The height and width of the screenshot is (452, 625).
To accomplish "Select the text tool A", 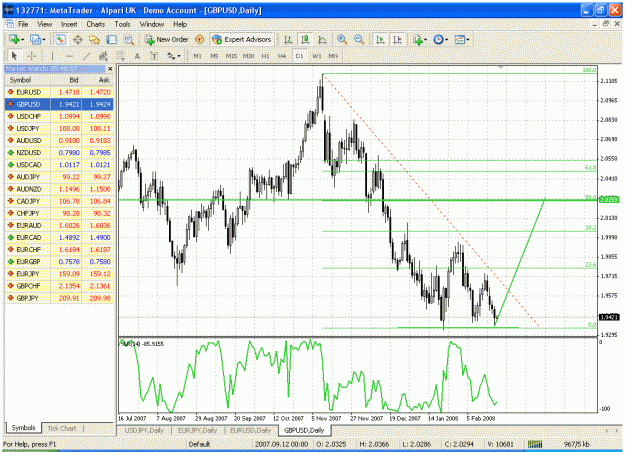I will pos(137,56).
